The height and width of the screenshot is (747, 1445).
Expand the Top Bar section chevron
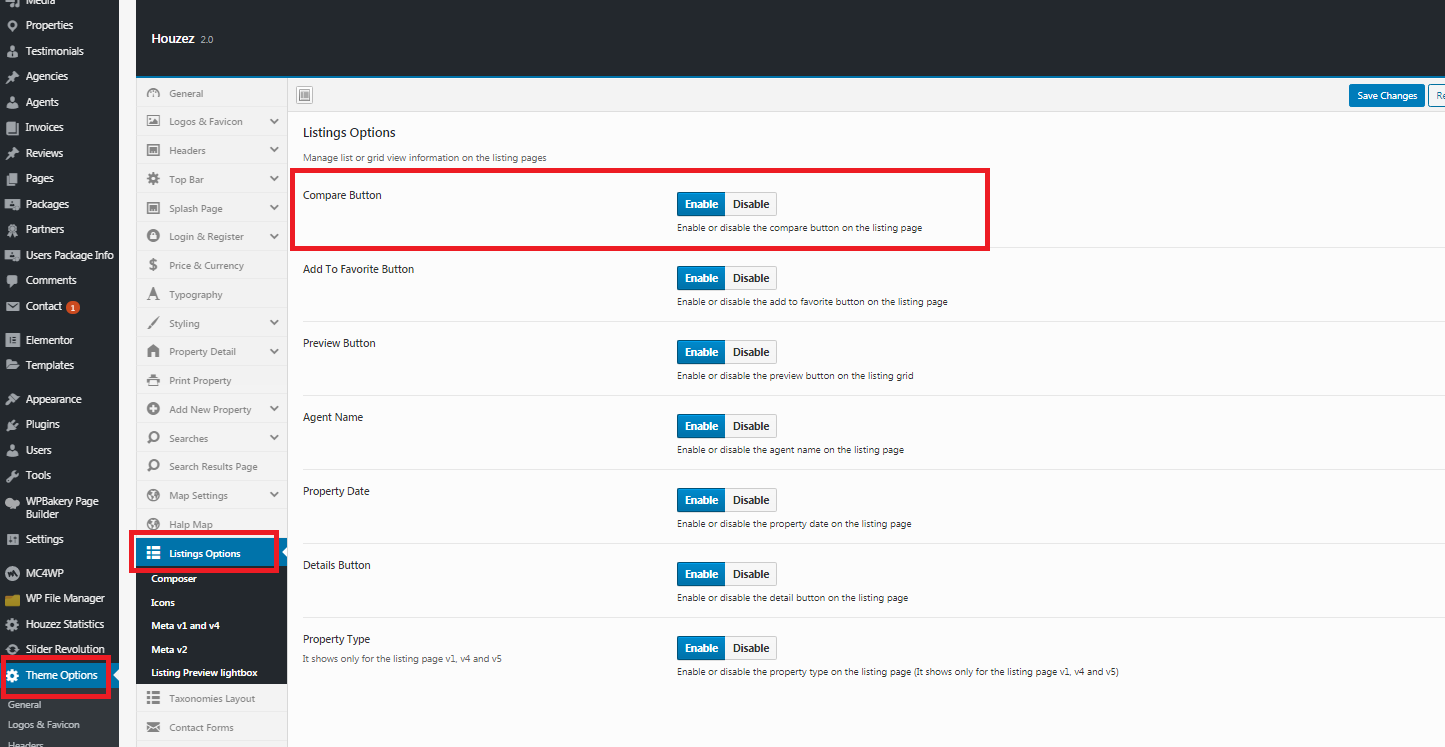pos(274,179)
